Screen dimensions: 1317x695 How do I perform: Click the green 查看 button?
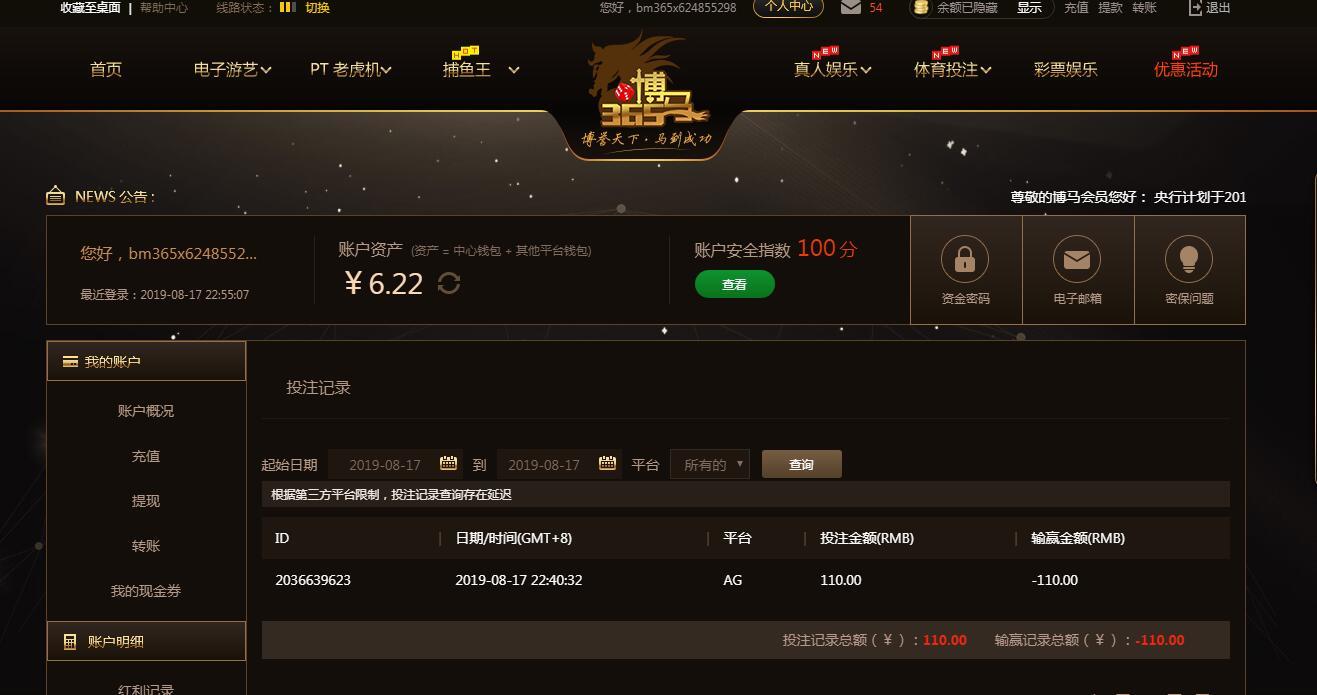(735, 284)
